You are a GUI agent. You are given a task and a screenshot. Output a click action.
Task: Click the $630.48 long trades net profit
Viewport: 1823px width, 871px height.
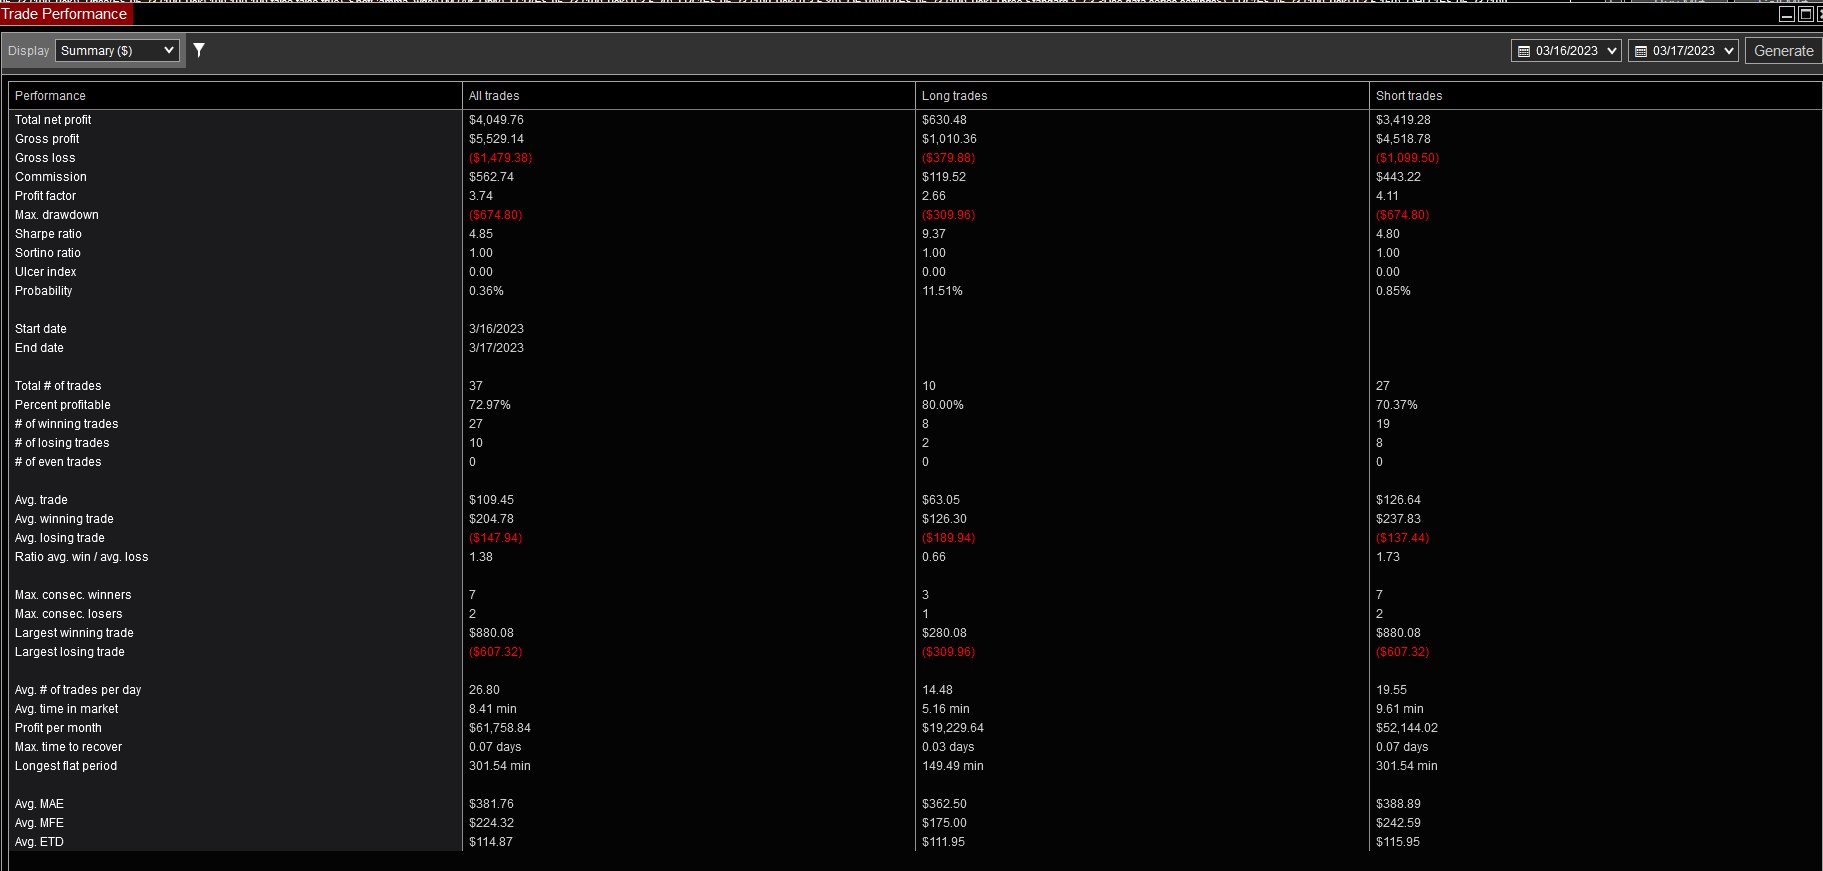[x=944, y=120]
